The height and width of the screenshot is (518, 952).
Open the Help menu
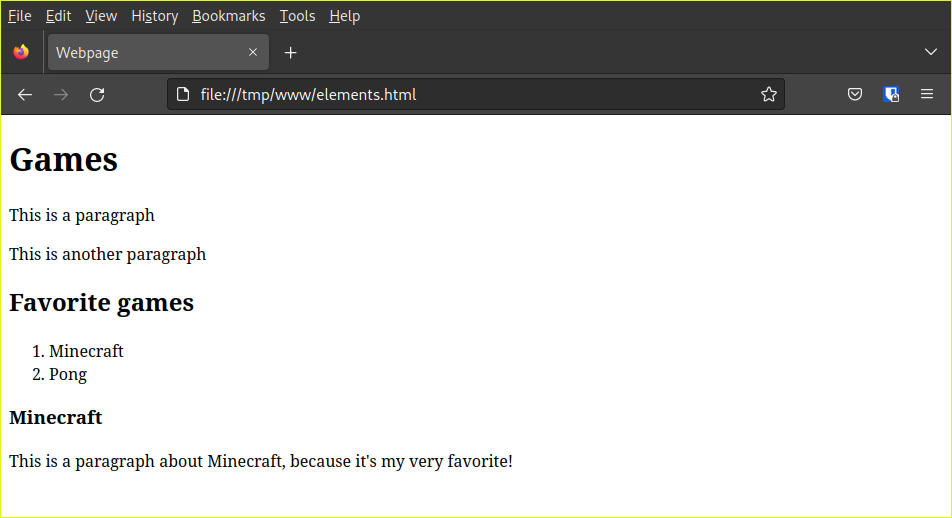point(344,16)
